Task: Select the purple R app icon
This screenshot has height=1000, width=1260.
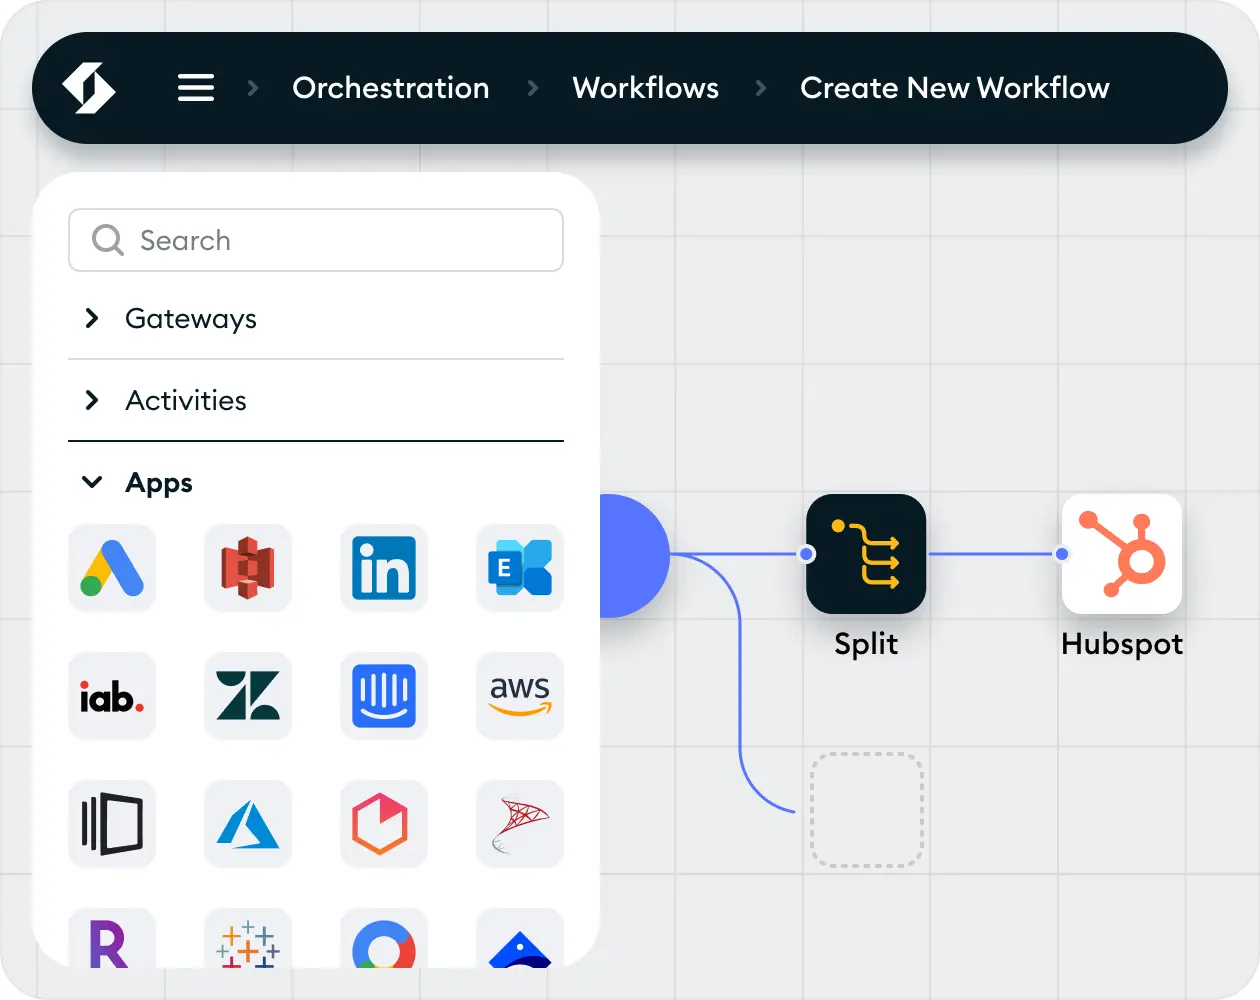Action: 112,938
